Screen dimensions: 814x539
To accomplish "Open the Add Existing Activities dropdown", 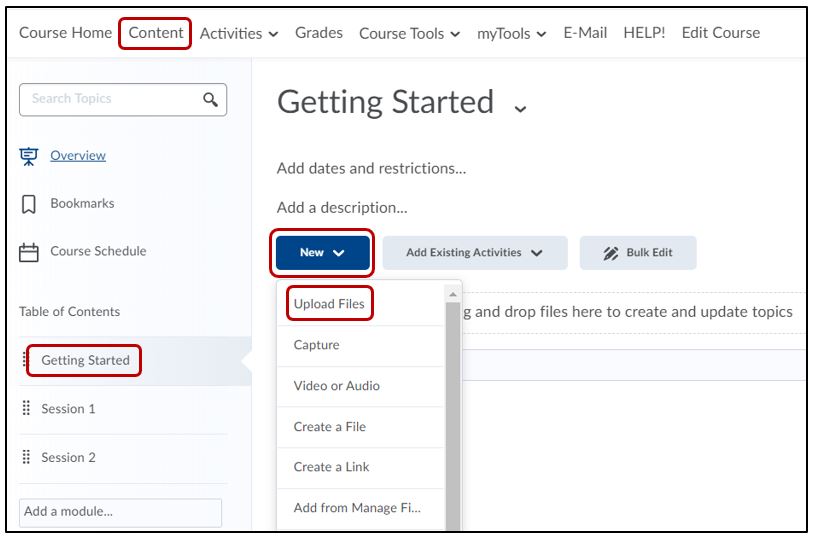I will pos(474,253).
